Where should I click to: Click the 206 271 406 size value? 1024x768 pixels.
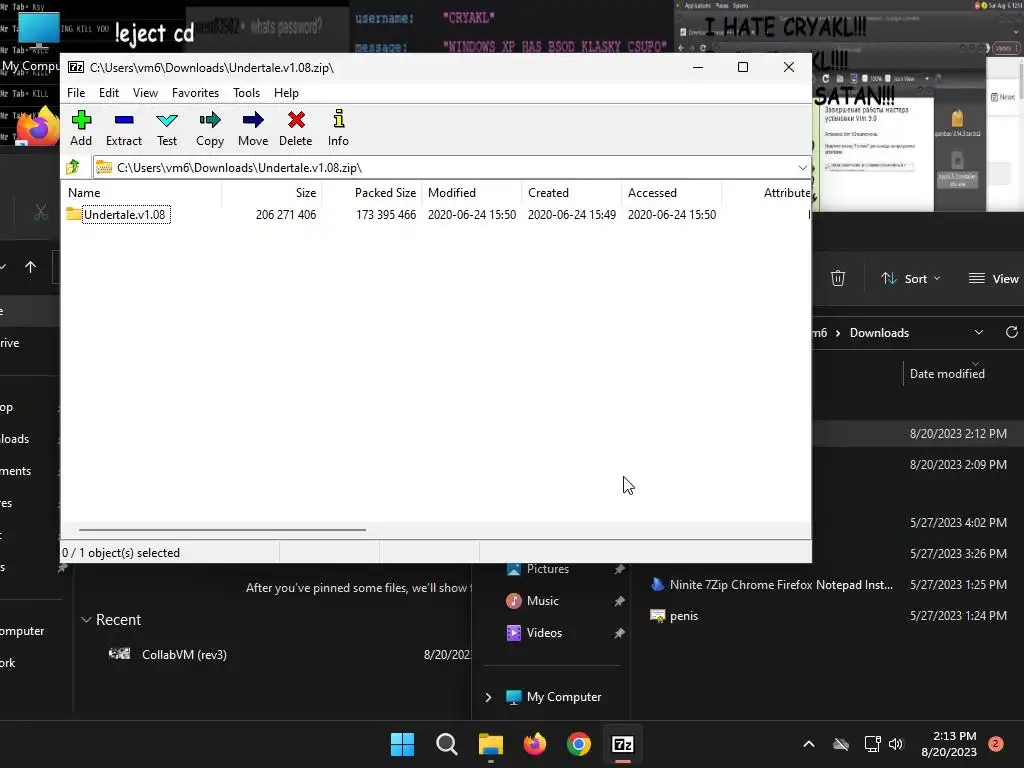tap(286, 215)
